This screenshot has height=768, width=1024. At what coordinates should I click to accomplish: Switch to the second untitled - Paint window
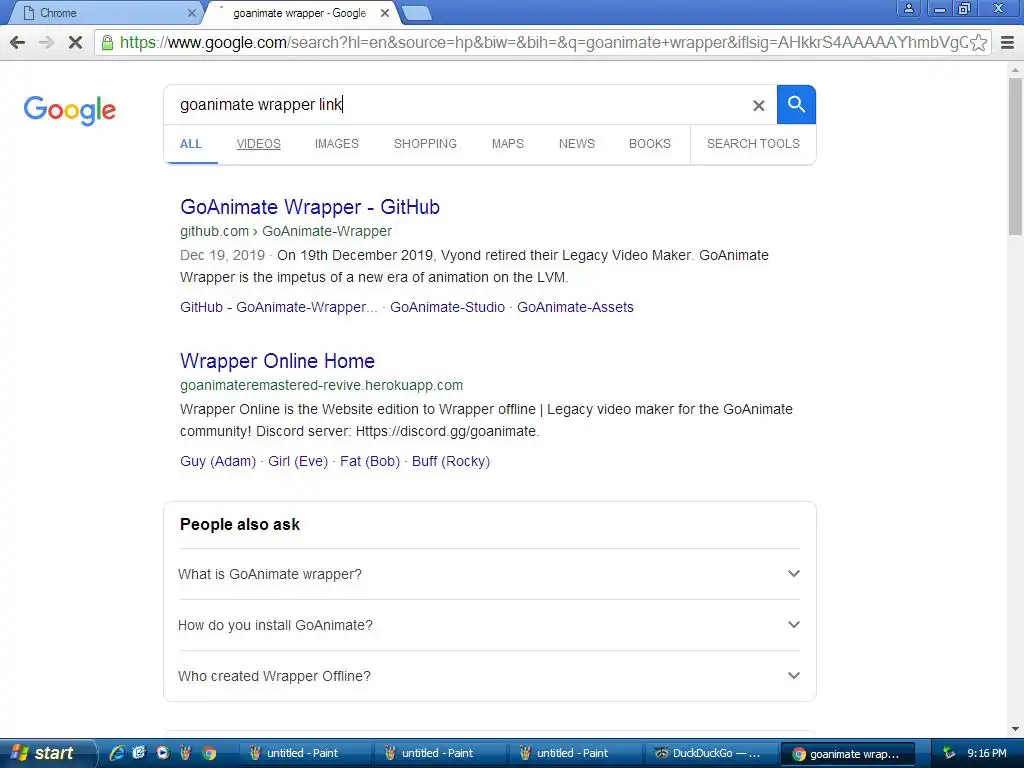click(440, 753)
